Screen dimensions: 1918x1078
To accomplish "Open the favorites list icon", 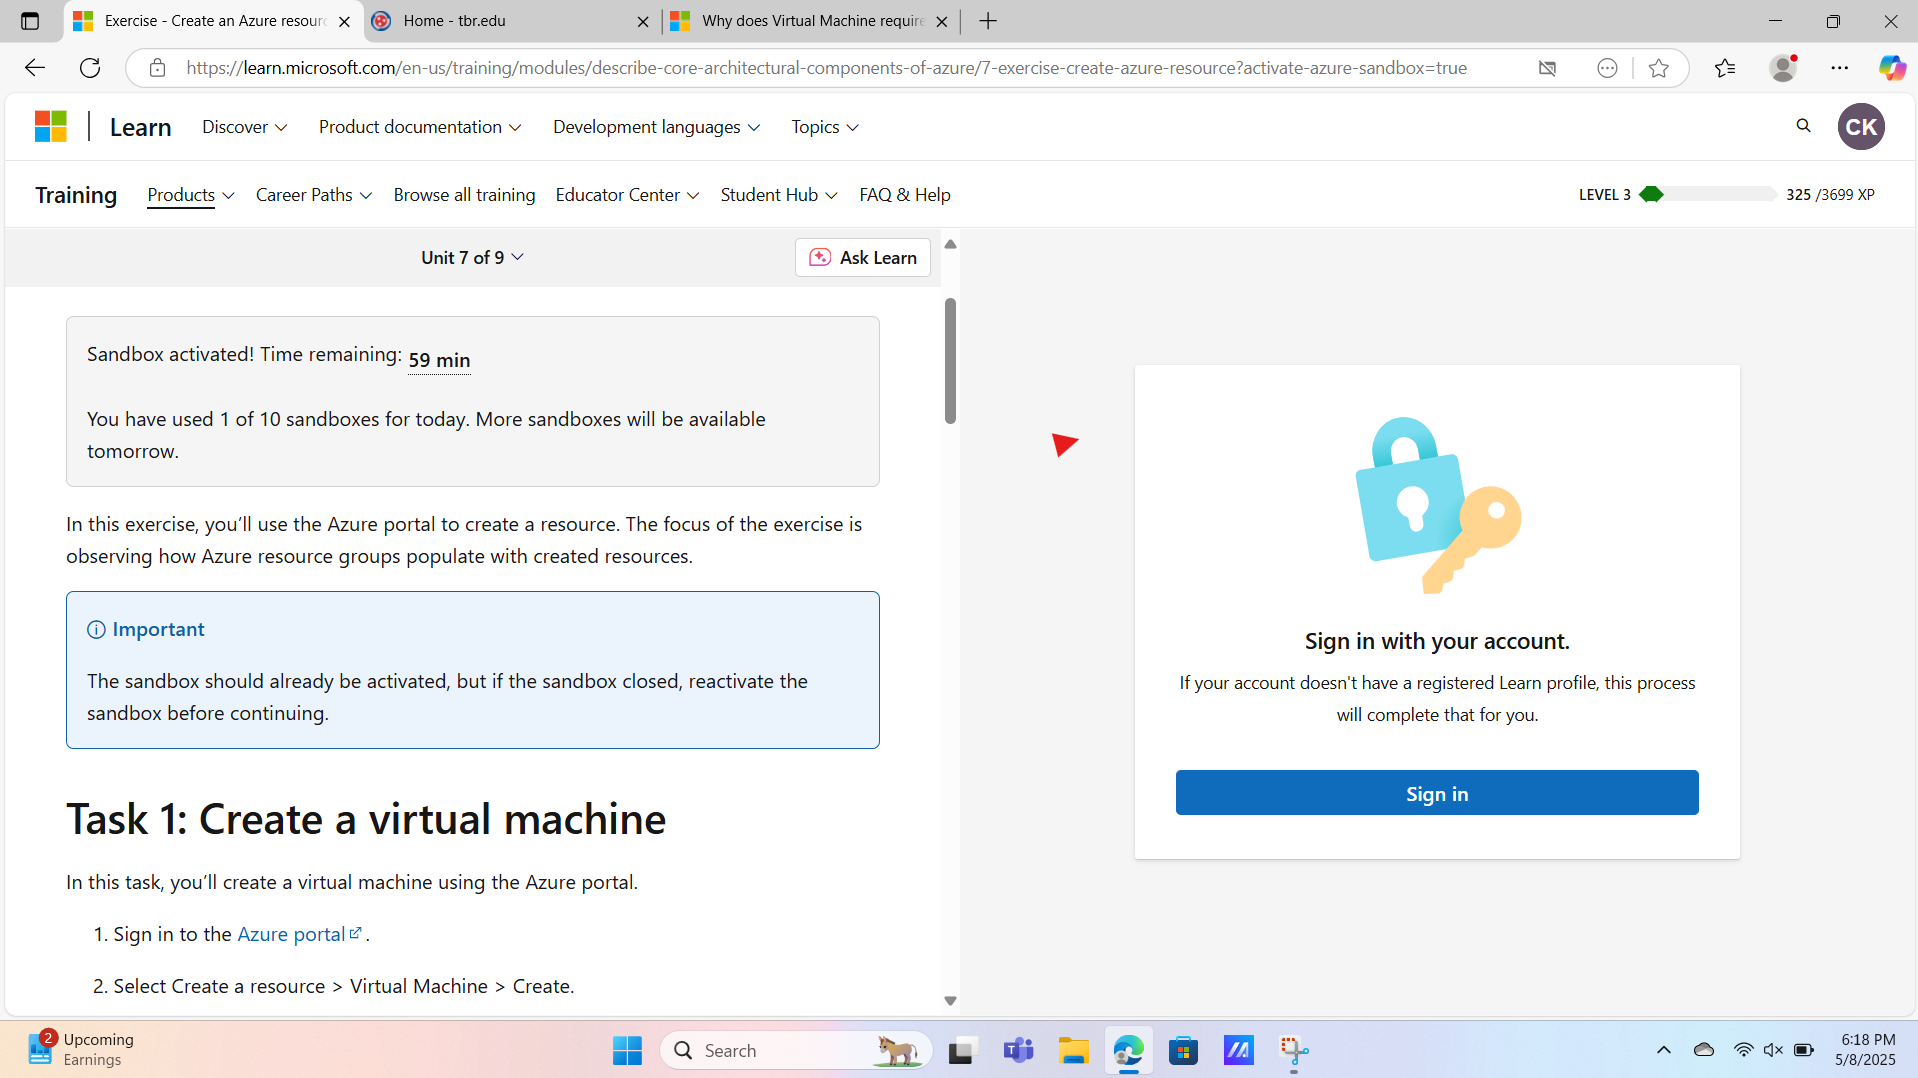I will [1725, 68].
